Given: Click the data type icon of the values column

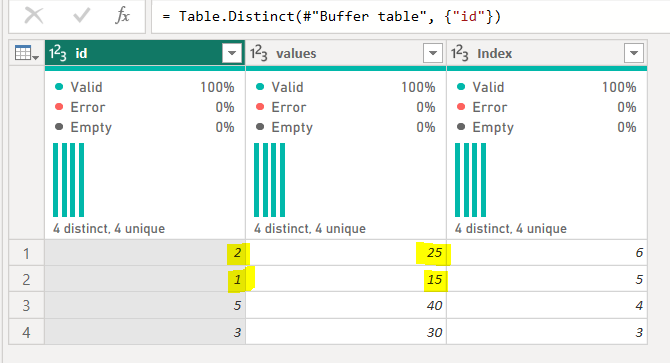Looking at the screenshot, I should tap(259, 53).
